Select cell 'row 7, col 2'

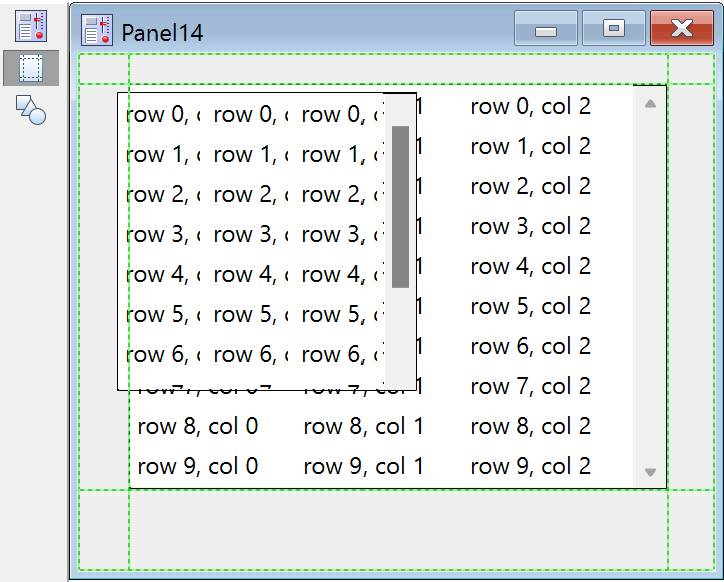pos(530,386)
